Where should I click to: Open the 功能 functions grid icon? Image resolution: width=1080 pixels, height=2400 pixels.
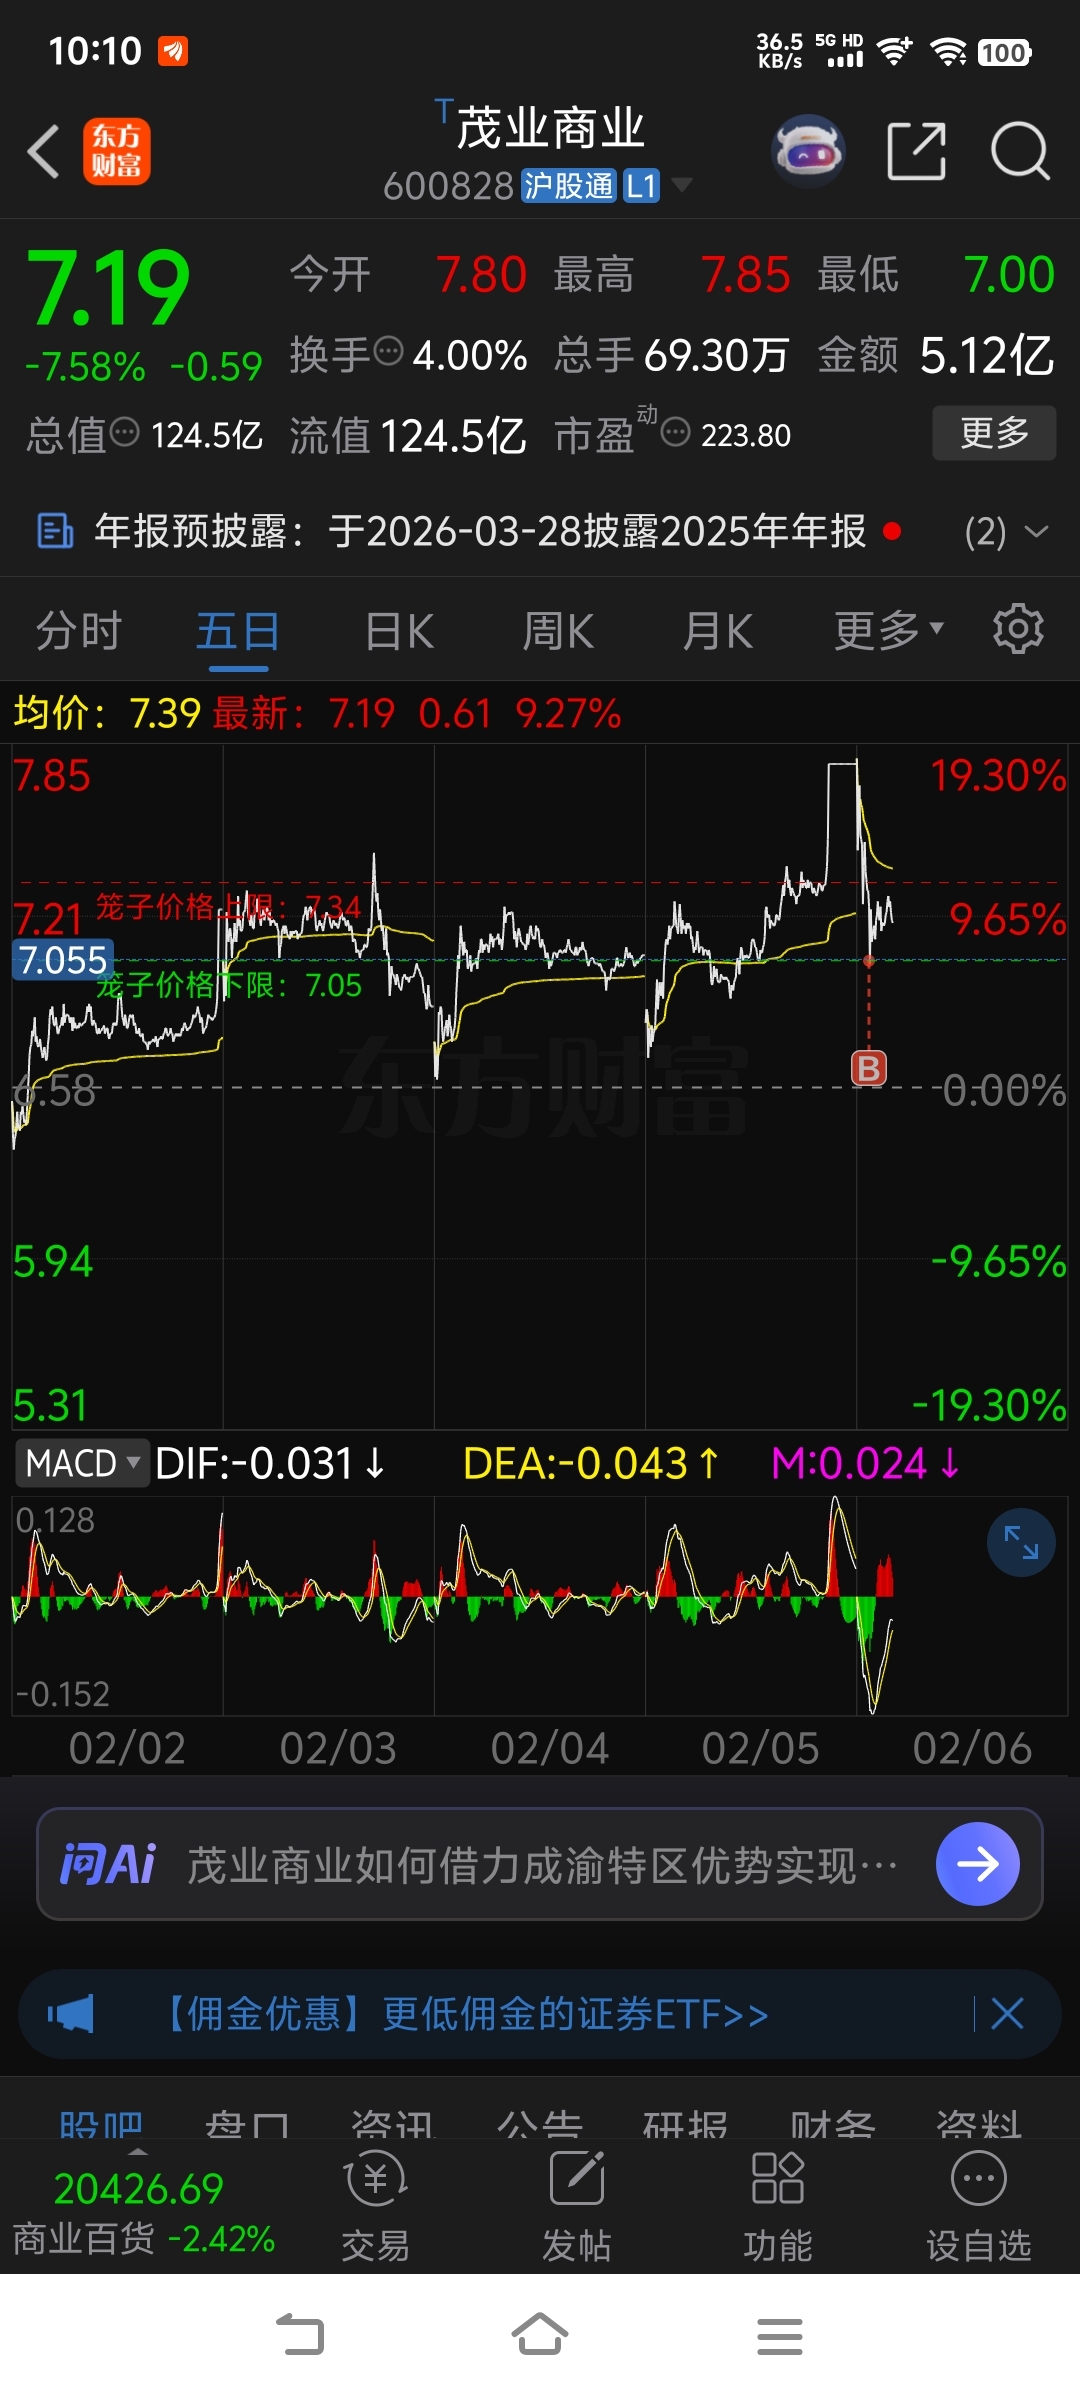point(778,2207)
